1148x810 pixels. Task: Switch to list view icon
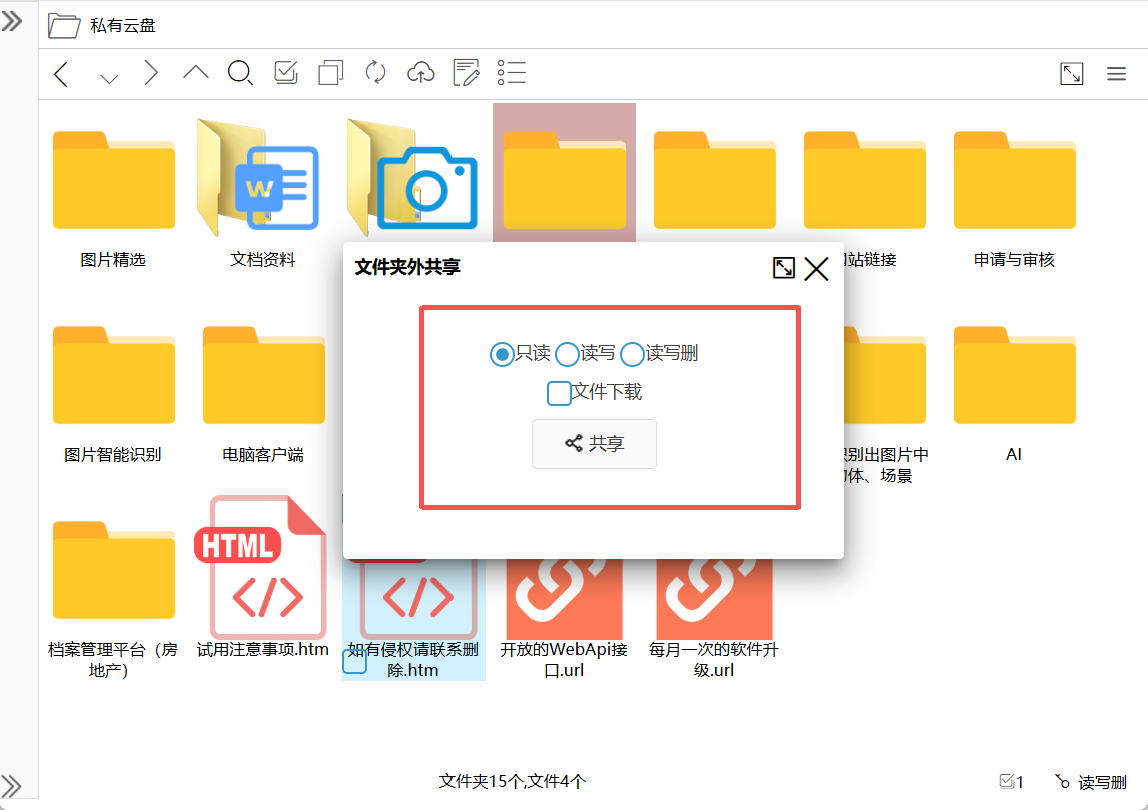512,72
